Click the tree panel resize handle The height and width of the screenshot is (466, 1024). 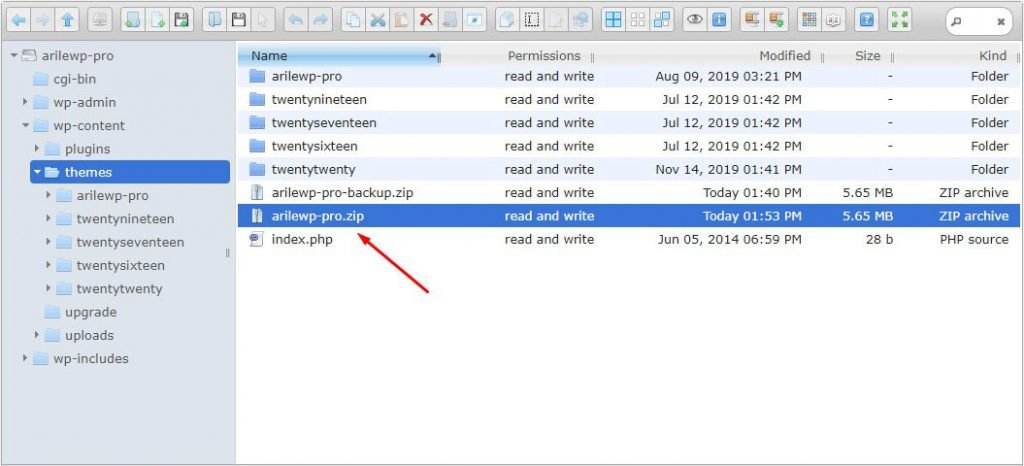[x=227, y=253]
